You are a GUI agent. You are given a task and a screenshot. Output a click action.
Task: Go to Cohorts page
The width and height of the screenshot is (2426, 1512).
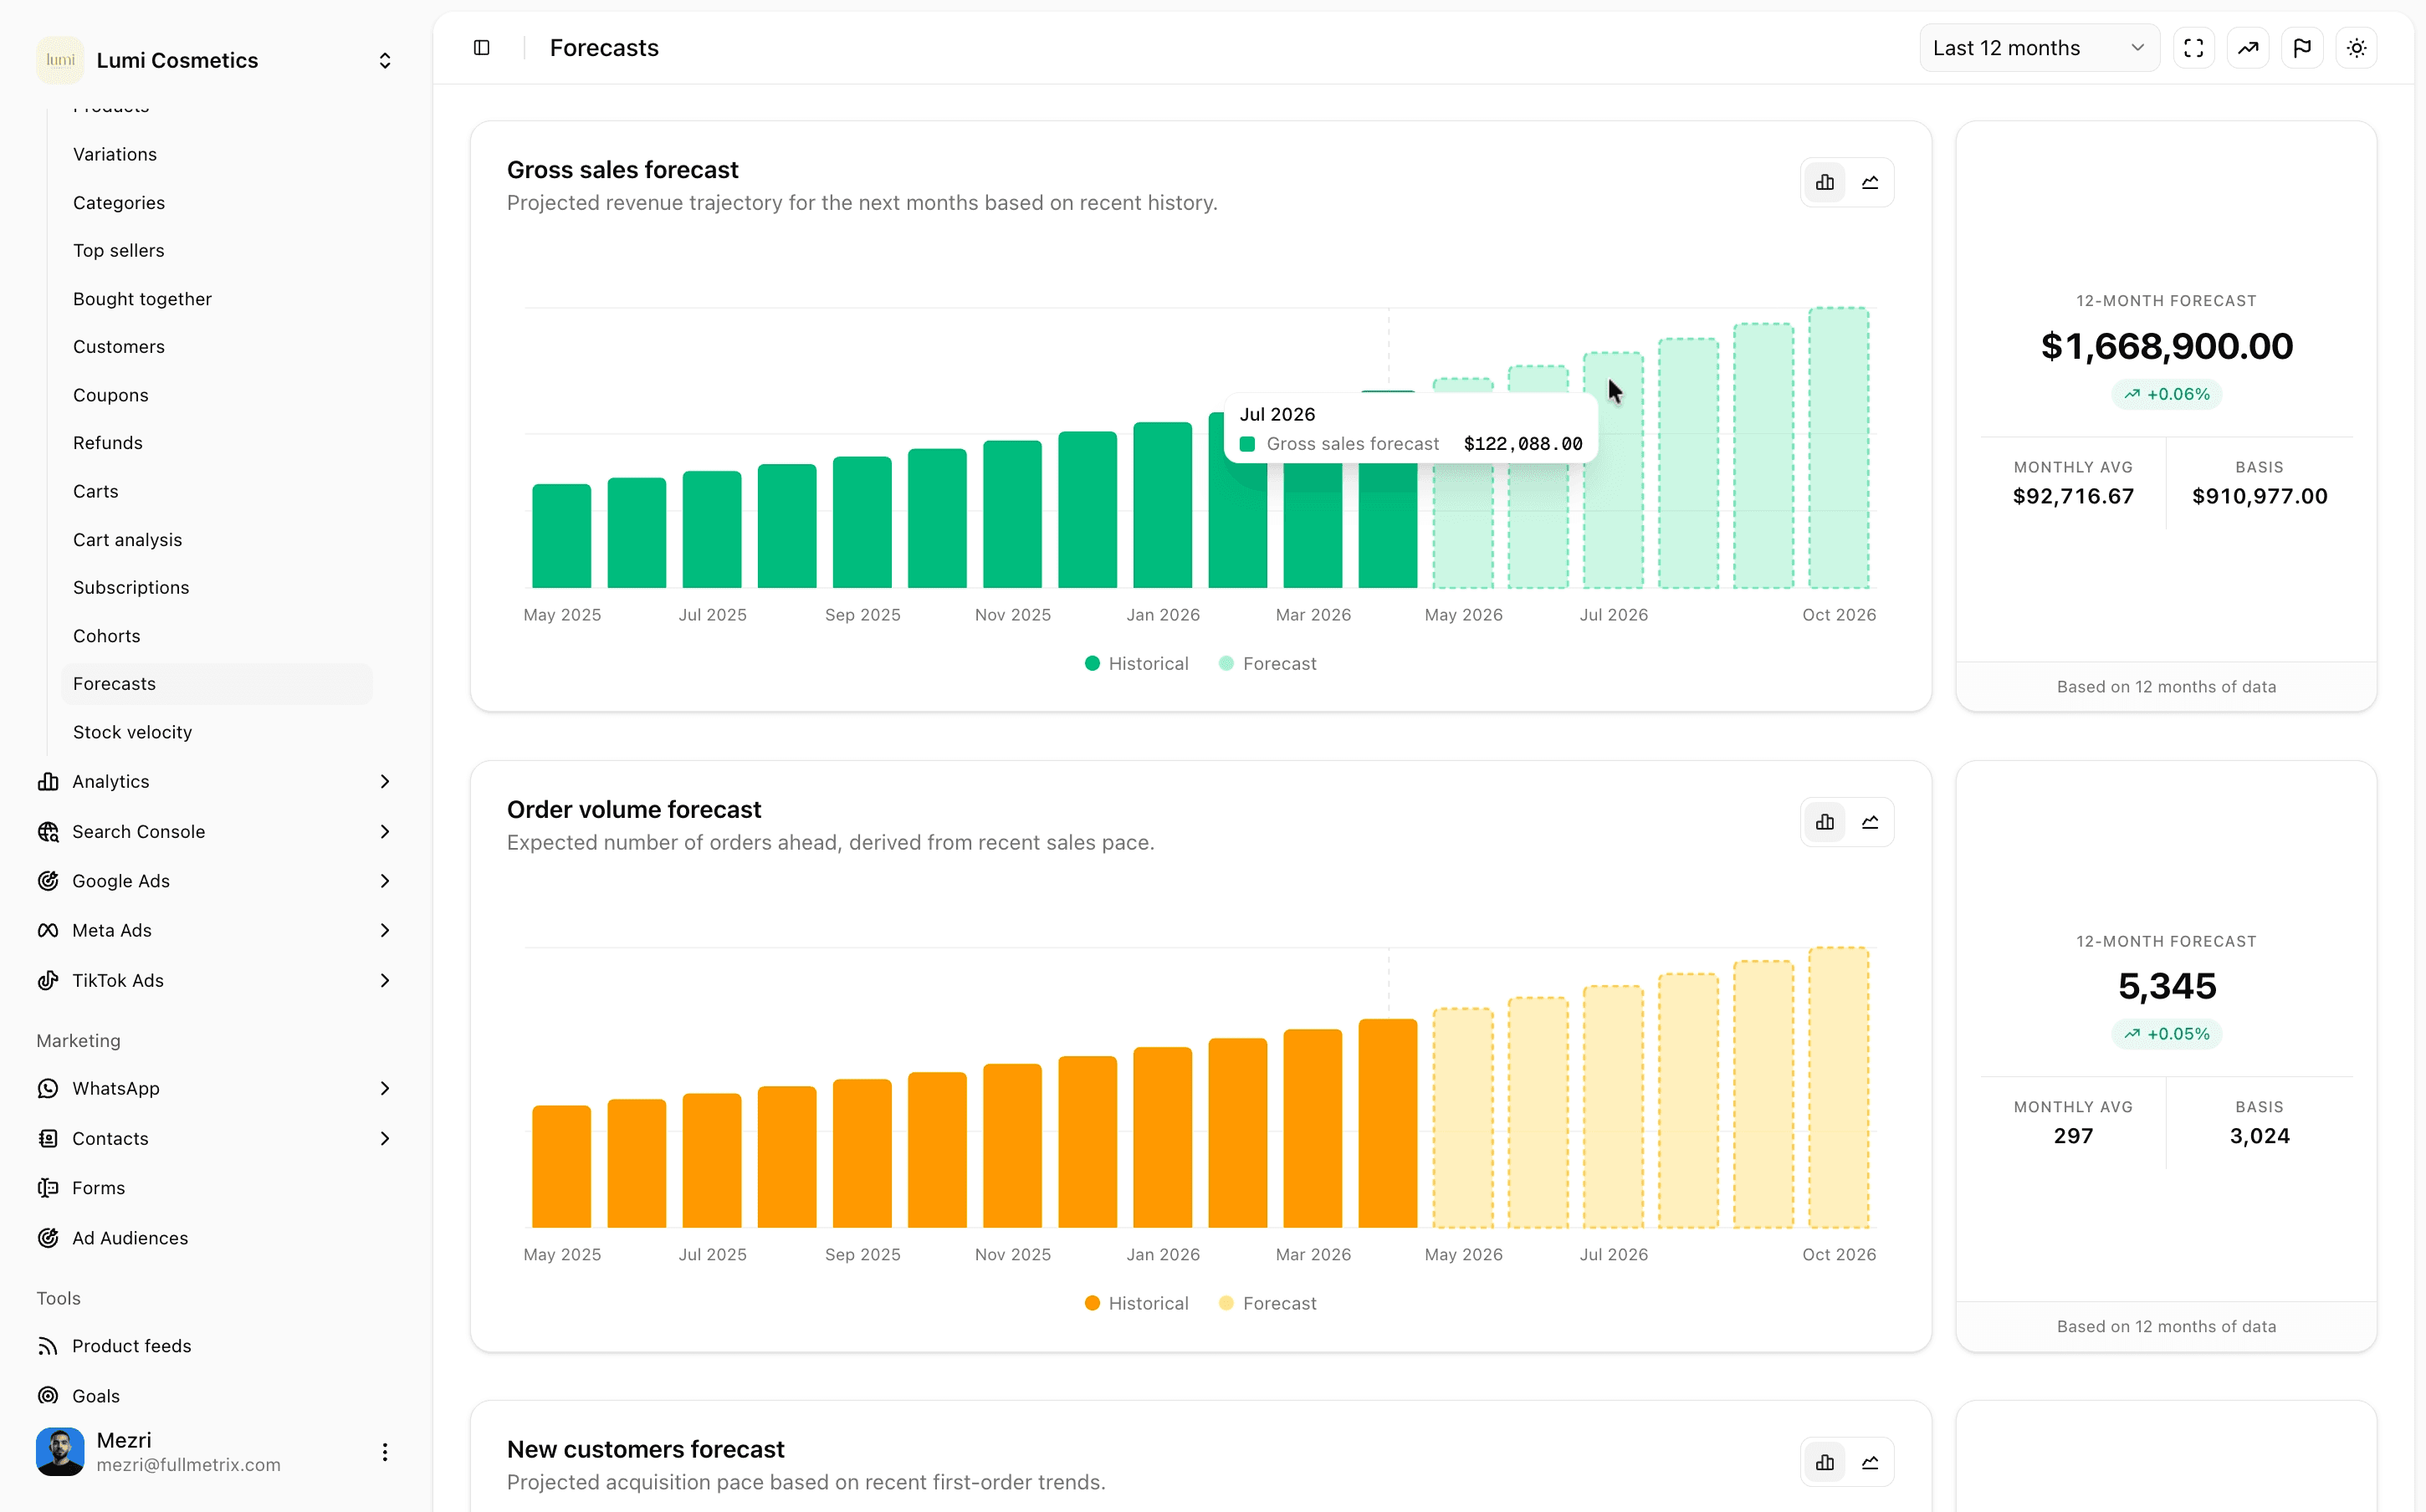pyautogui.click(x=216, y=636)
